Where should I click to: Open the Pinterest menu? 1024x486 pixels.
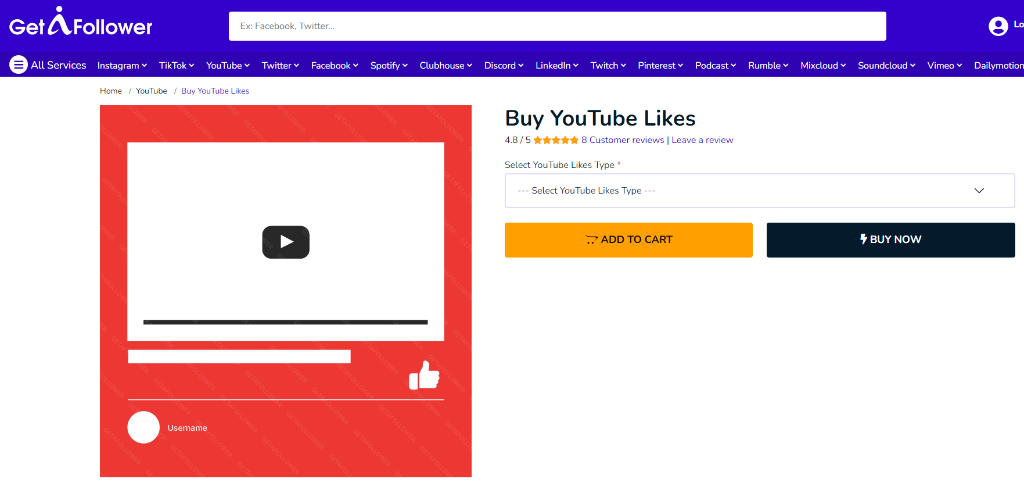(x=661, y=65)
